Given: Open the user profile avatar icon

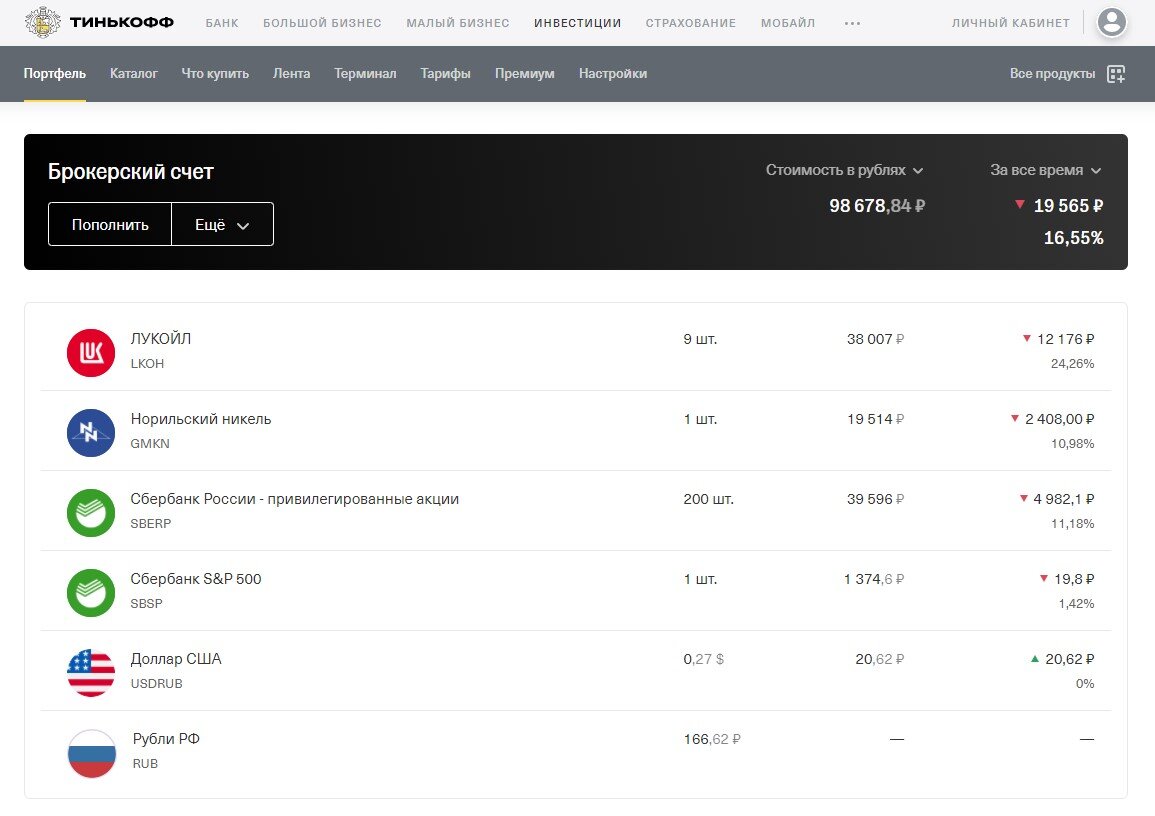Looking at the screenshot, I should pos(1112,22).
